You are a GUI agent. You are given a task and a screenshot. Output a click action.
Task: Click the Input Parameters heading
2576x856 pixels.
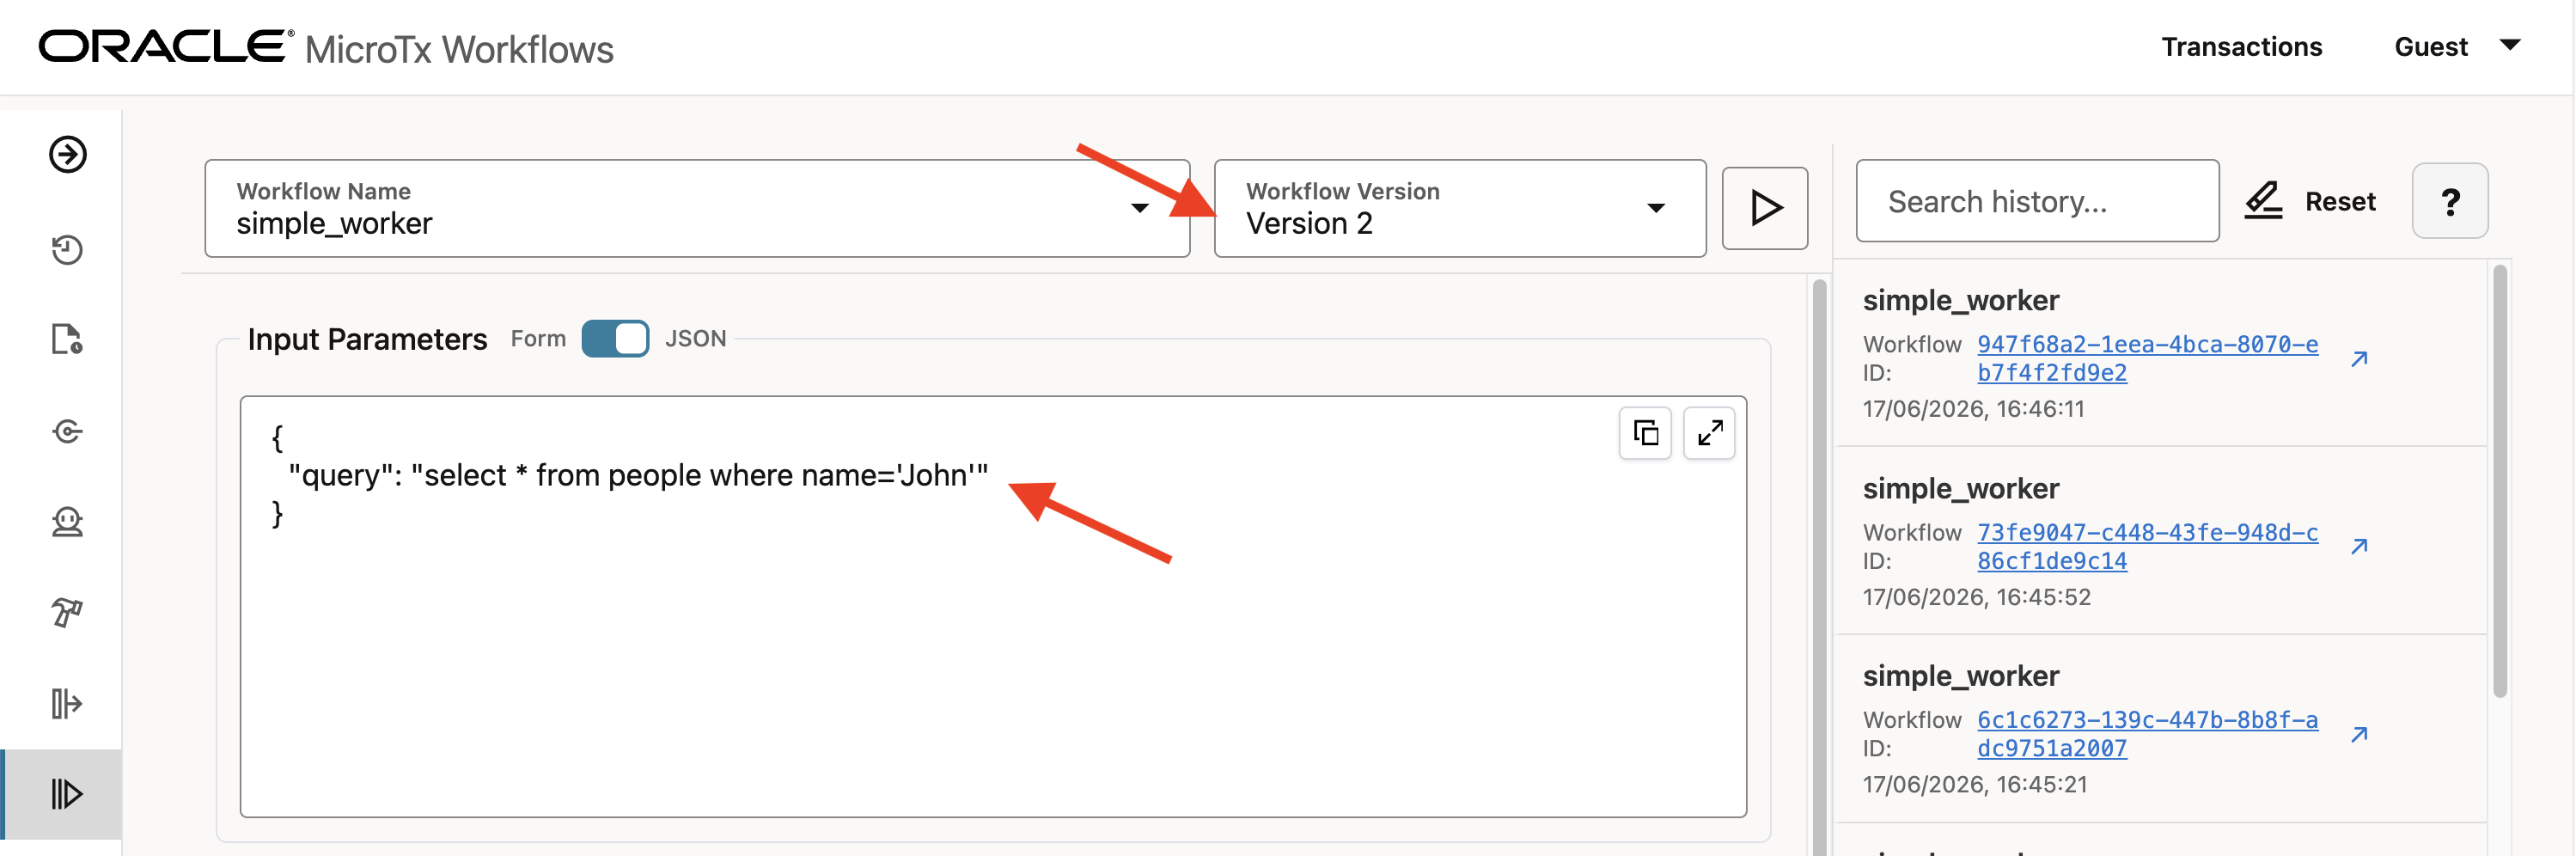367,339
